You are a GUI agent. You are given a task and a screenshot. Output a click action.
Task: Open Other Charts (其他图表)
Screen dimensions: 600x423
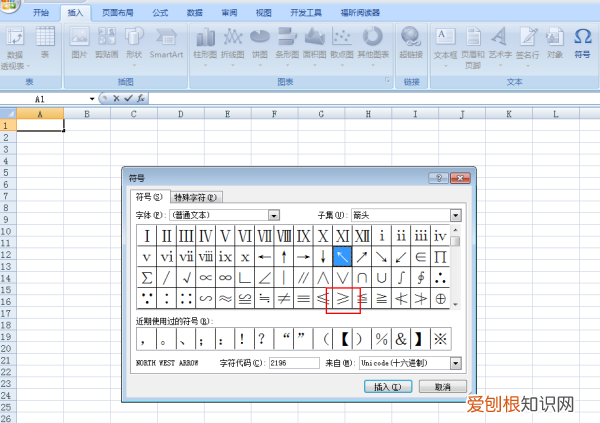[373, 47]
